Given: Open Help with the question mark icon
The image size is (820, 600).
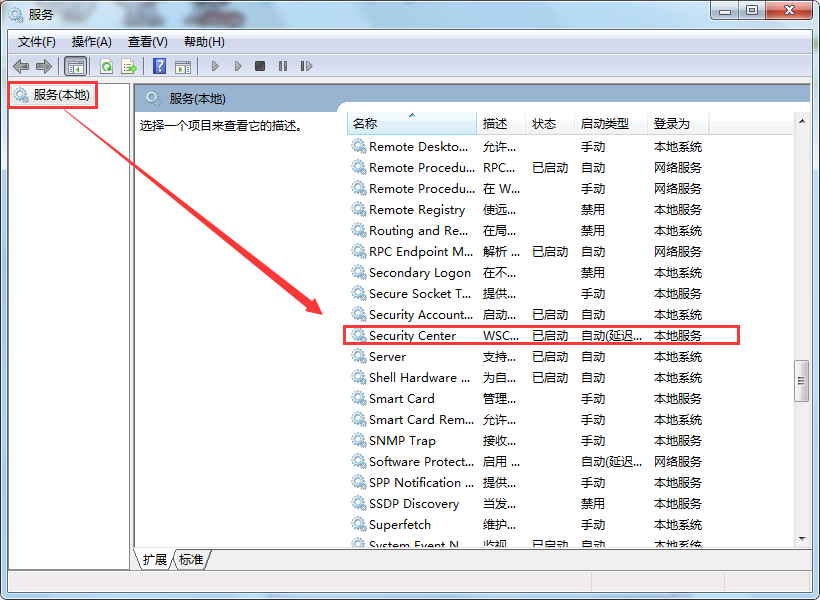Looking at the screenshot, I should click(159, 66).
